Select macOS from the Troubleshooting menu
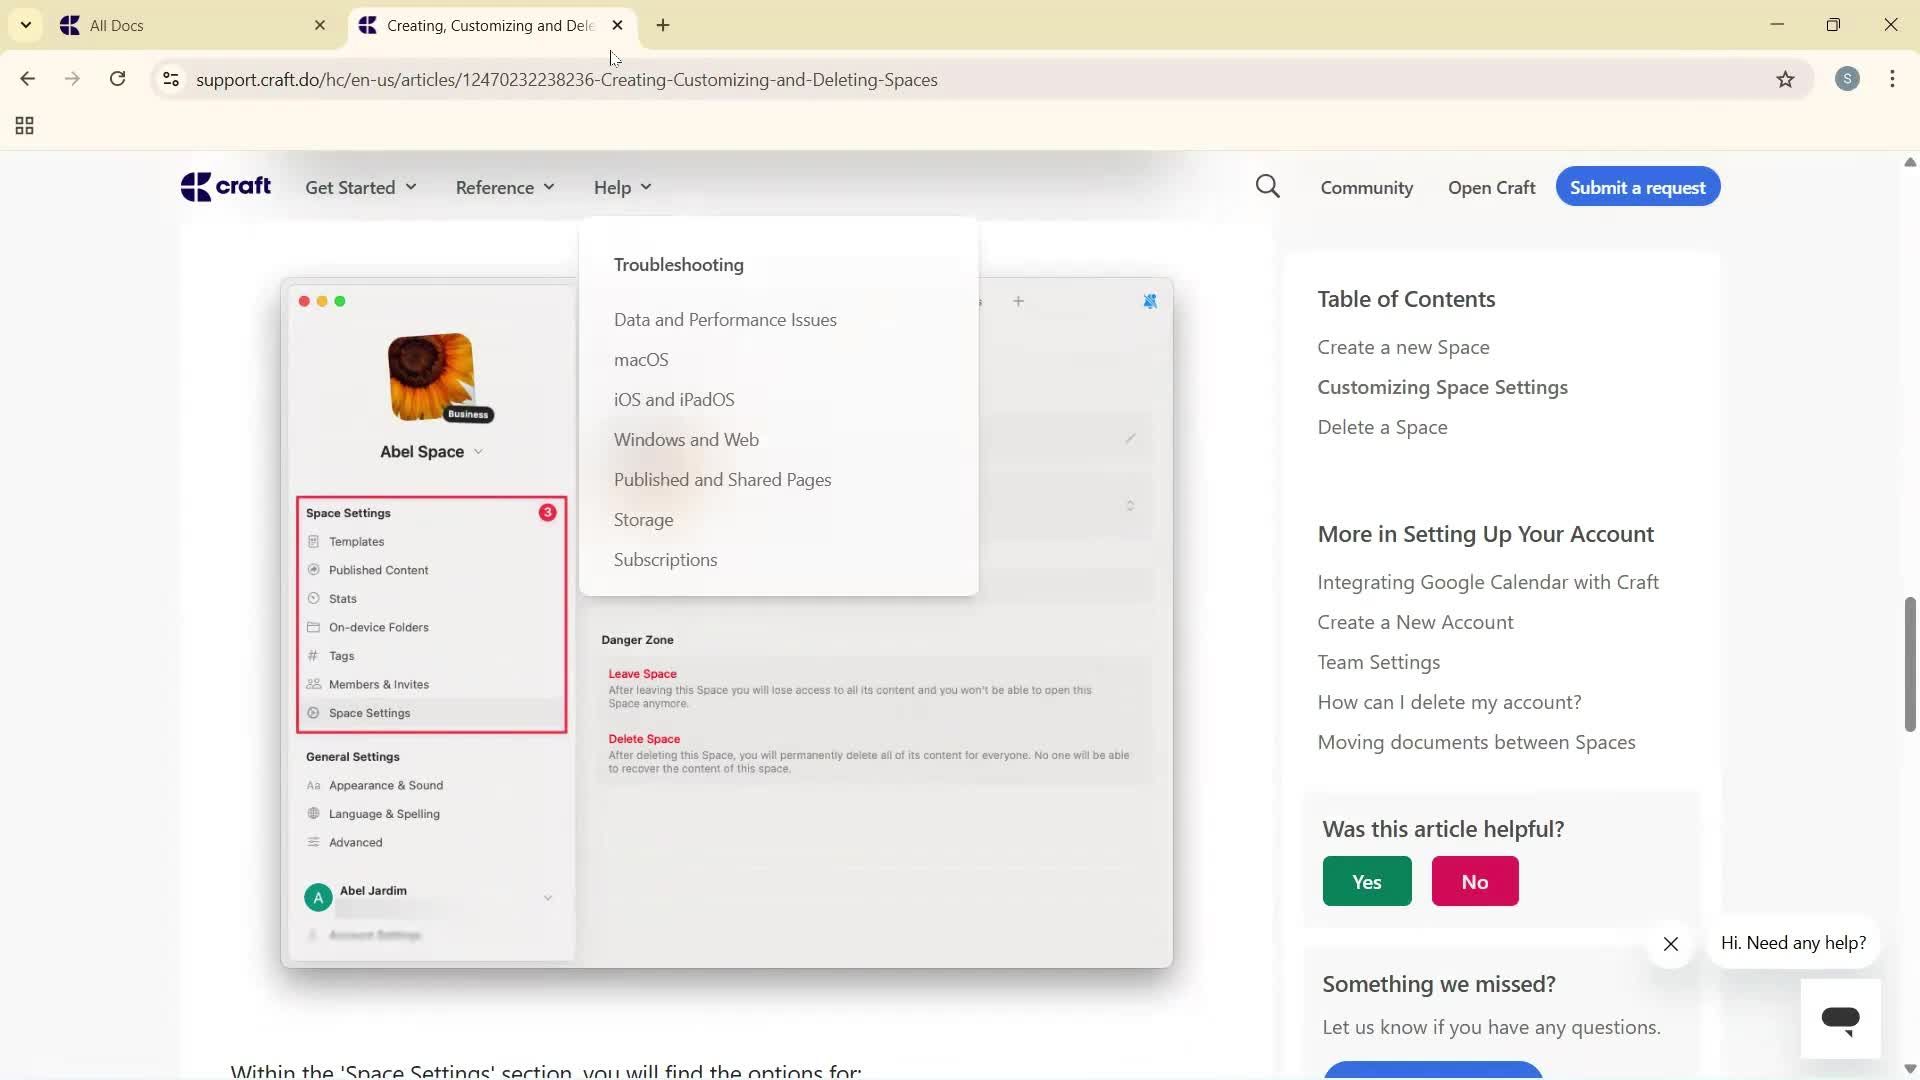The width and height of the screenshot is (1920, 1080). (x=641, y=359)
